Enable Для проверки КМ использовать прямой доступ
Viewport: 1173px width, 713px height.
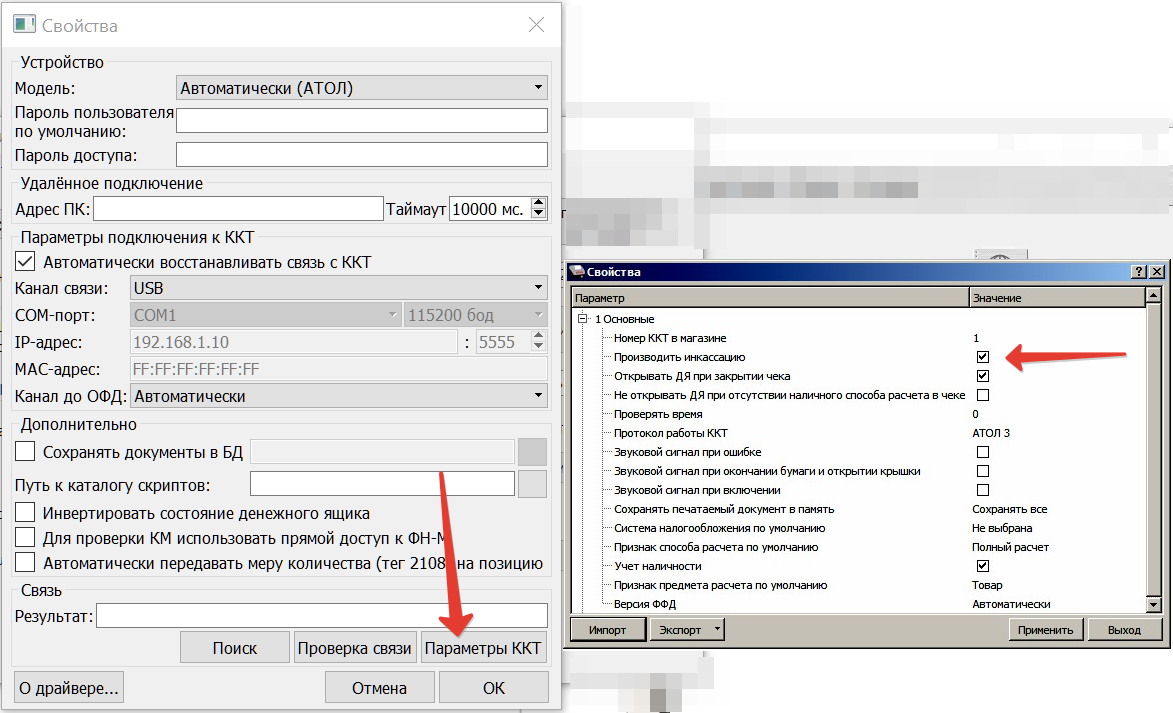[x=25, y=537]
